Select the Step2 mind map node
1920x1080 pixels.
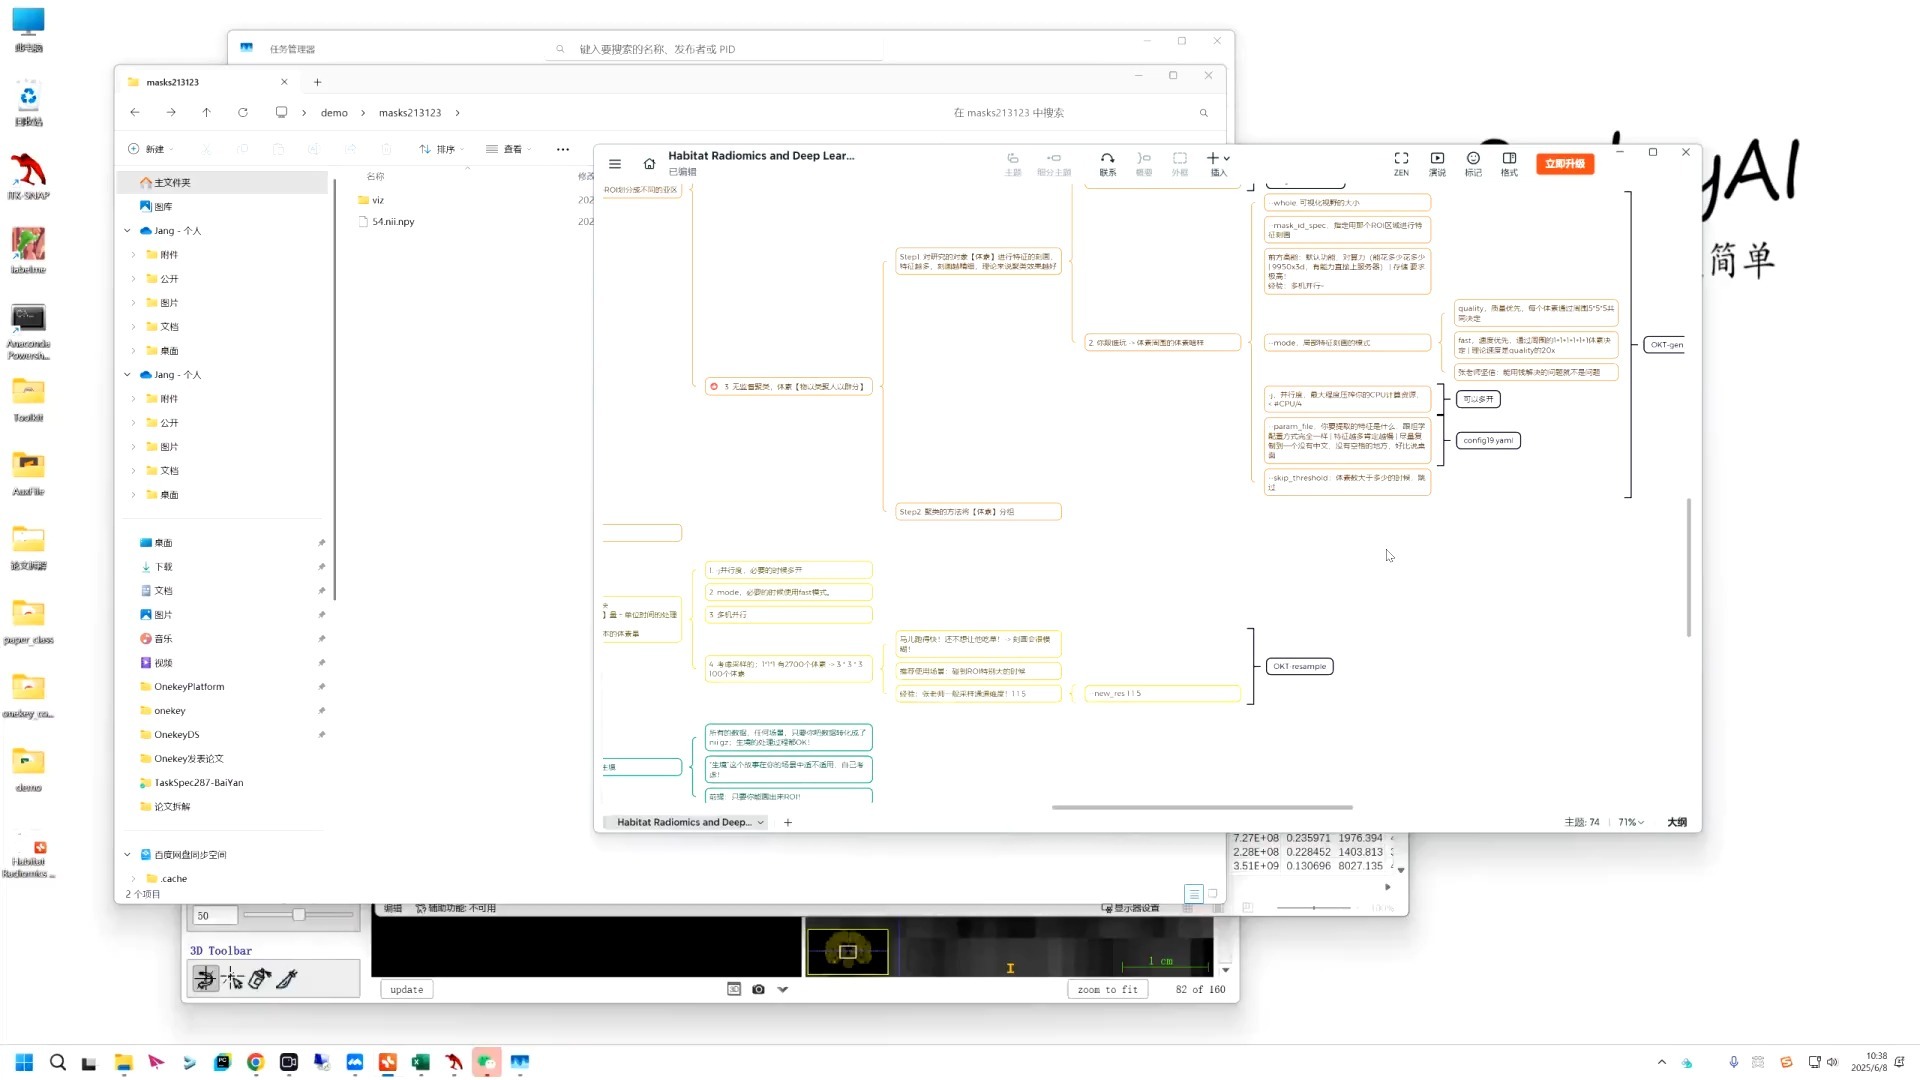click(x=978, y=512)
